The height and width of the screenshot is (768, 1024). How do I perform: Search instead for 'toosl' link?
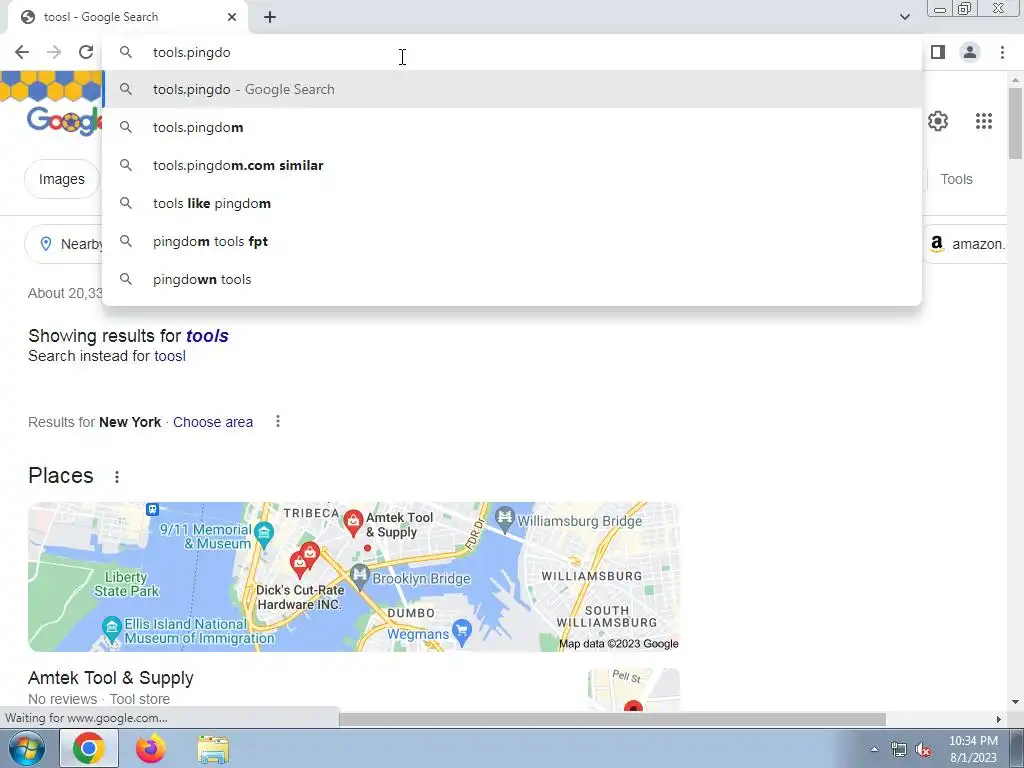pyautogui.click(x=170, y=356)
